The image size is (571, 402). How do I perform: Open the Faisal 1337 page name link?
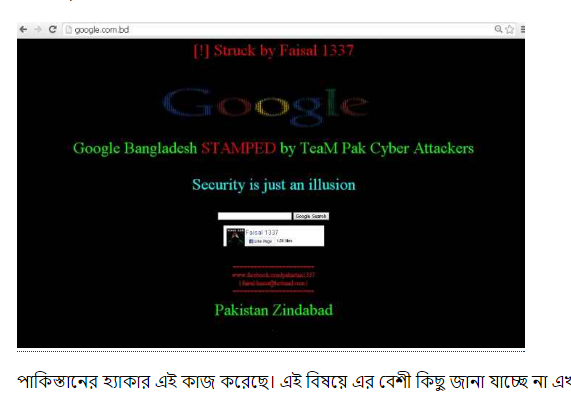[x=262, y=232]
